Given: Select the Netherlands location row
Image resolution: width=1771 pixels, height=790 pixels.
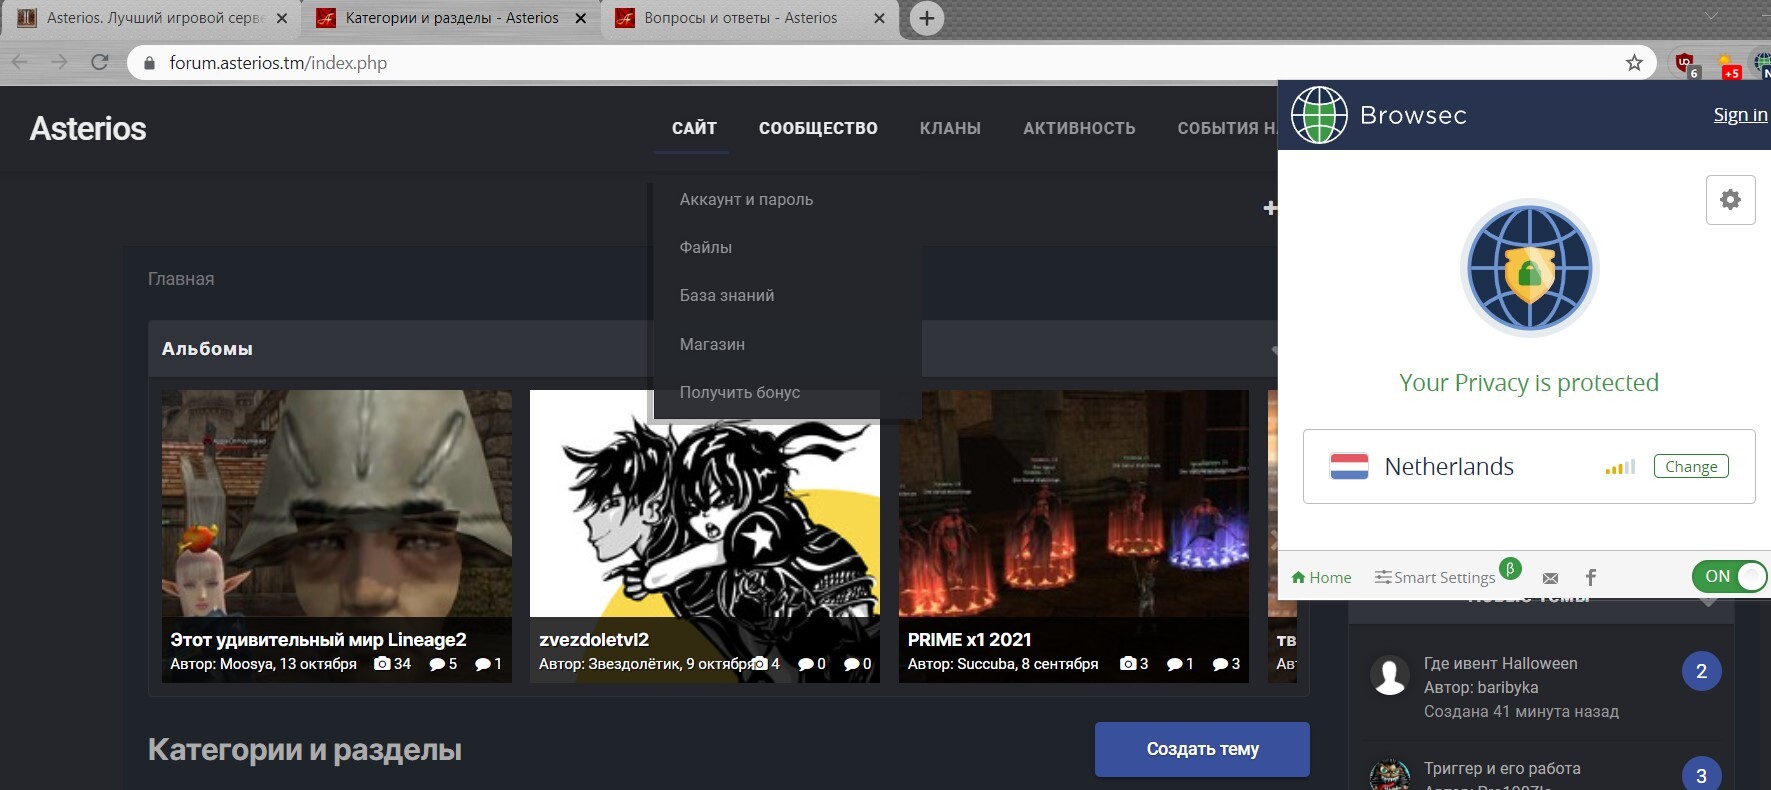Looking at the screenshot, I should (x=1529, y=466).
